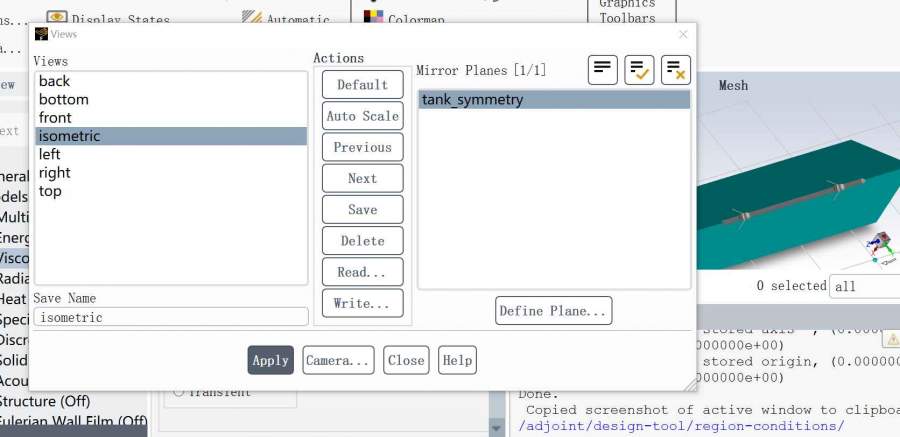Go to the Next view
Viewport: 900px width, 437px height.
362,179
